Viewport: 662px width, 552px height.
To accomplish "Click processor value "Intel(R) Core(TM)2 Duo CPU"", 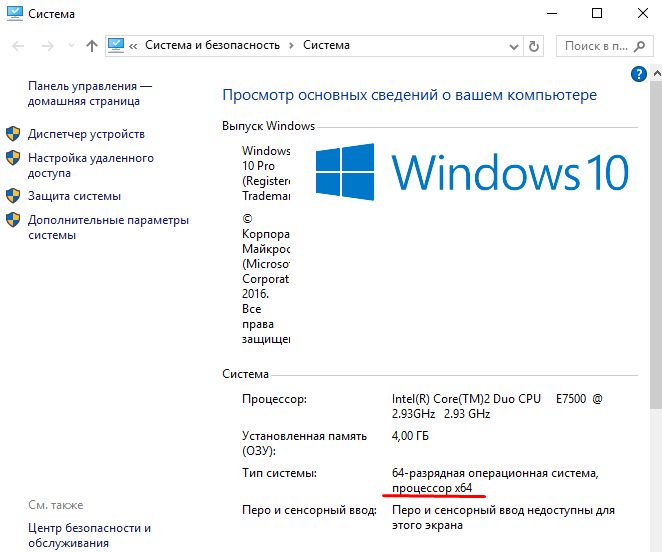I will [x=466, y=399].
